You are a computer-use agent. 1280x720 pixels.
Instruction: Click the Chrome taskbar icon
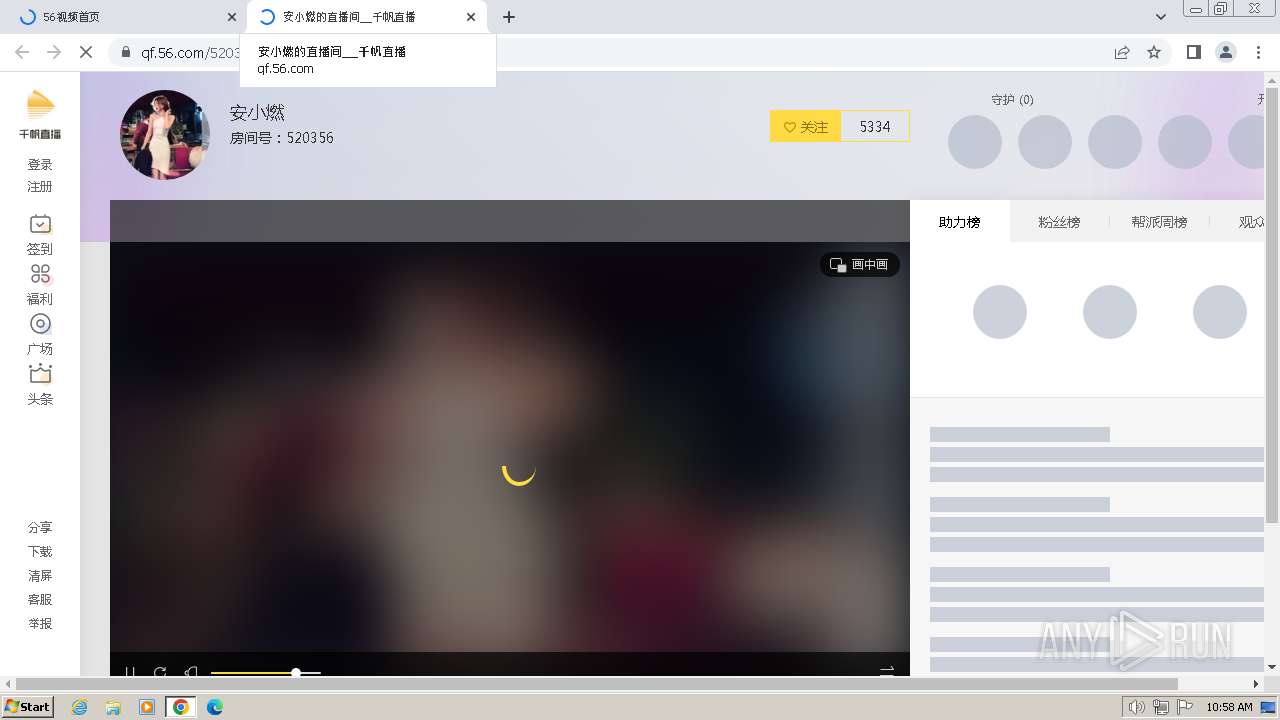(x=181, y=707)
